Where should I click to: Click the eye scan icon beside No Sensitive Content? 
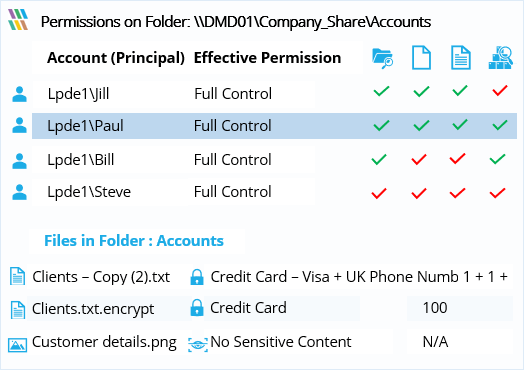tap(198, 344)
